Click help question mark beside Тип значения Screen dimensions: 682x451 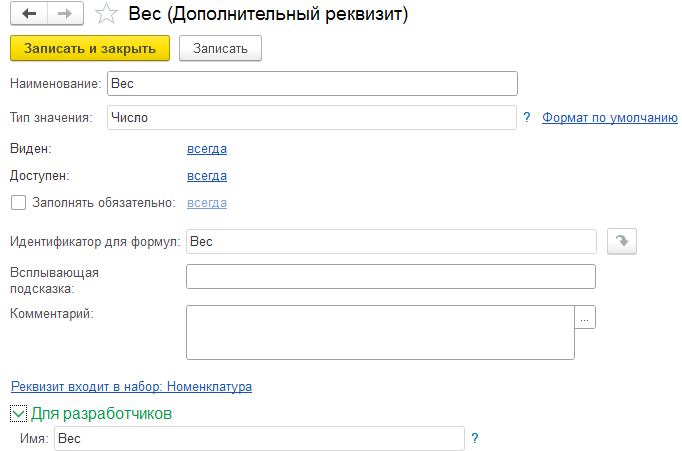527,117
